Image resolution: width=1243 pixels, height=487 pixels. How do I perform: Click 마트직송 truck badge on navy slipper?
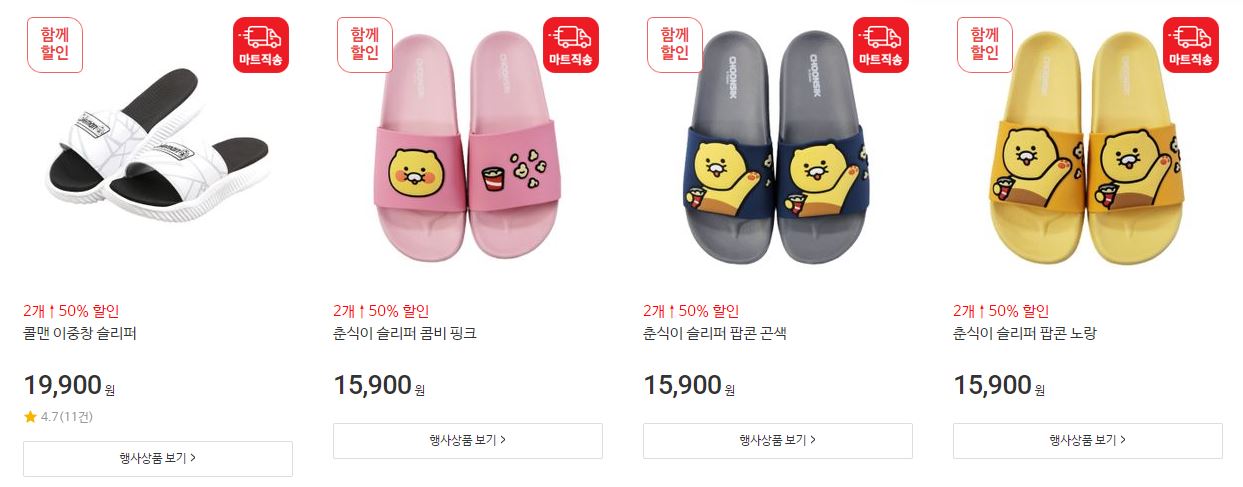click(880, 45)
